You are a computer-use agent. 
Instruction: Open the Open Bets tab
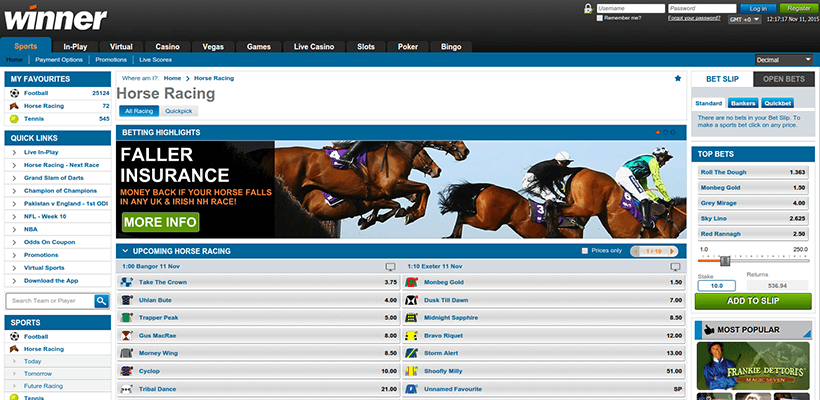(x=783, y=79)
